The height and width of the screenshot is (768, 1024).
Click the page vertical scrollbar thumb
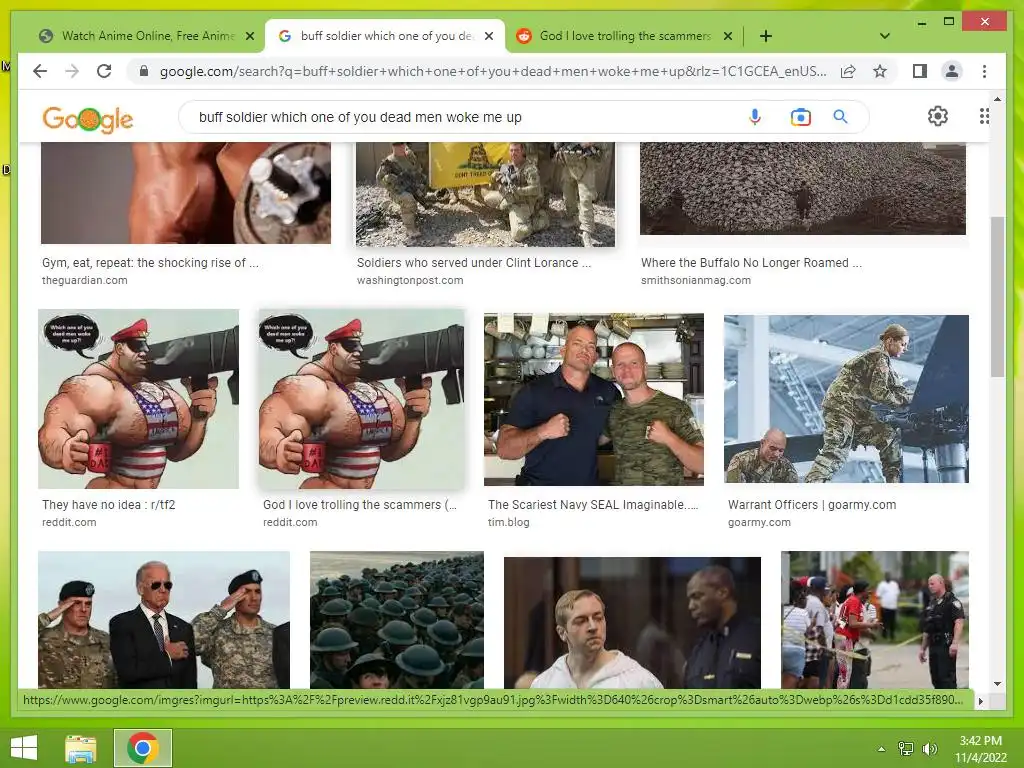coord(997,296)
